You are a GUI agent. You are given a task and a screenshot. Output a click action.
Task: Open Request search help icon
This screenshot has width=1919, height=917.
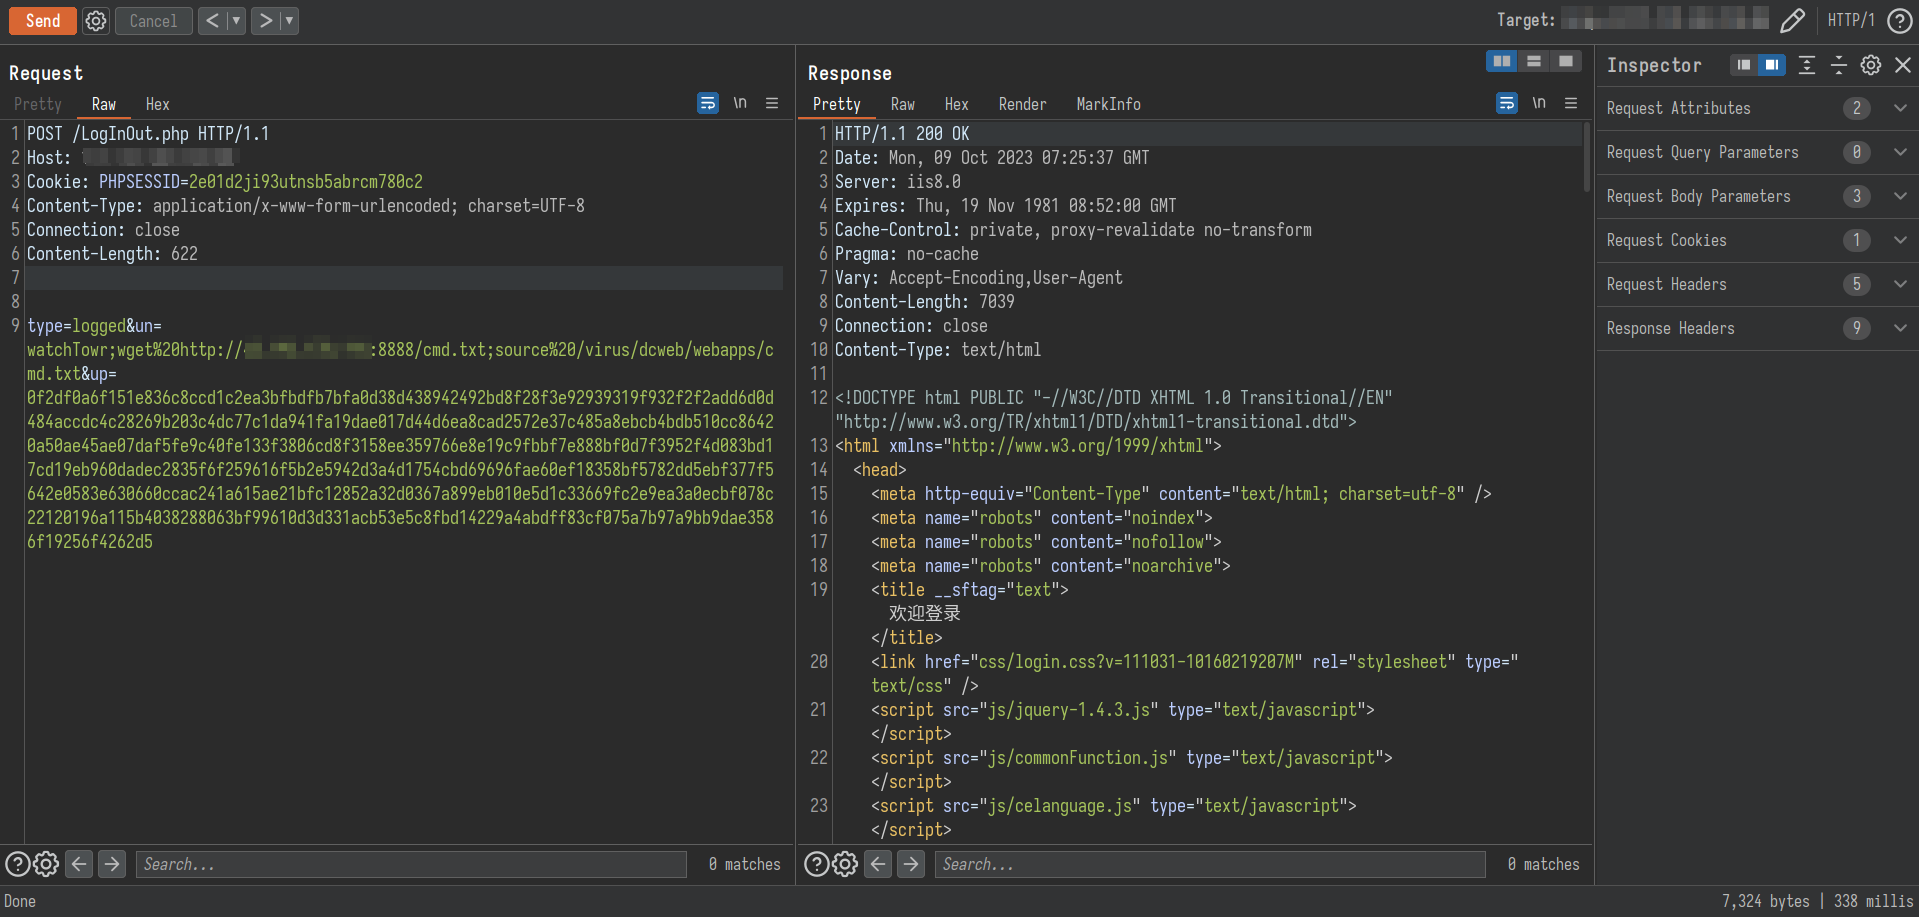18,864
